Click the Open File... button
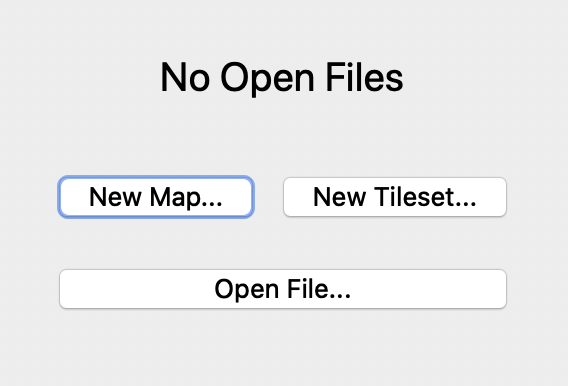Image resolution: width=568 pixels, height=386 pixels. 283,289
